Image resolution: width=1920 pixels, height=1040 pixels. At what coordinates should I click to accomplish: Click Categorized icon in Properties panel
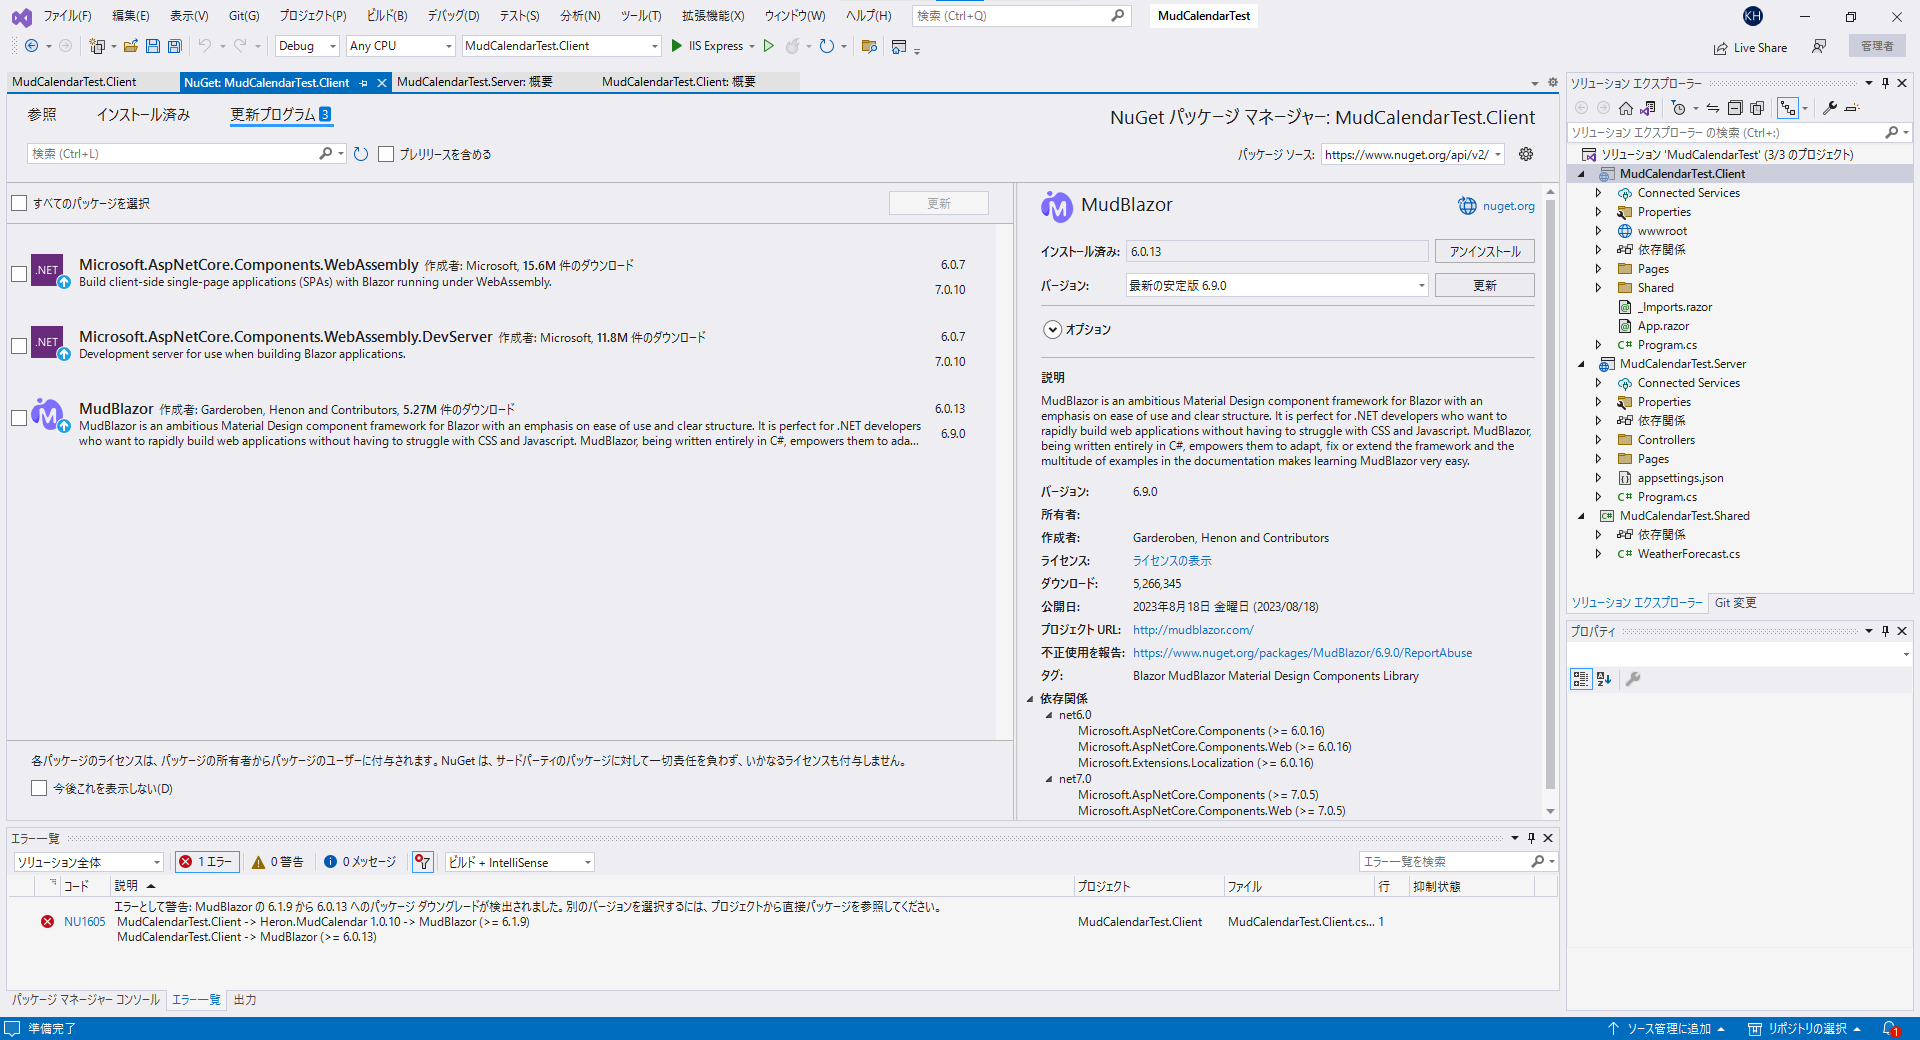point(1581,679)
